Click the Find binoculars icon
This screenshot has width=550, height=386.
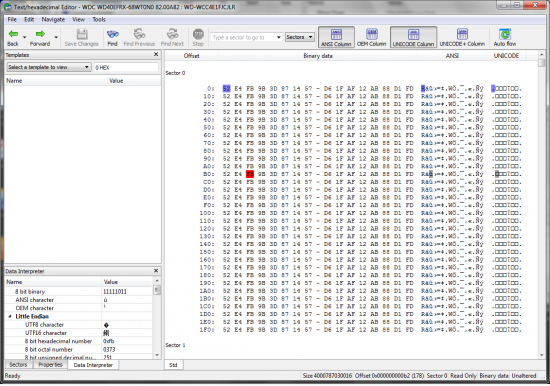(112, 34)
